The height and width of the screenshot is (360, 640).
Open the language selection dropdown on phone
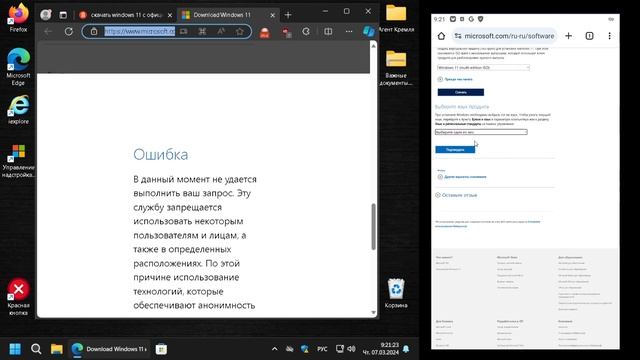coord(481,132)
